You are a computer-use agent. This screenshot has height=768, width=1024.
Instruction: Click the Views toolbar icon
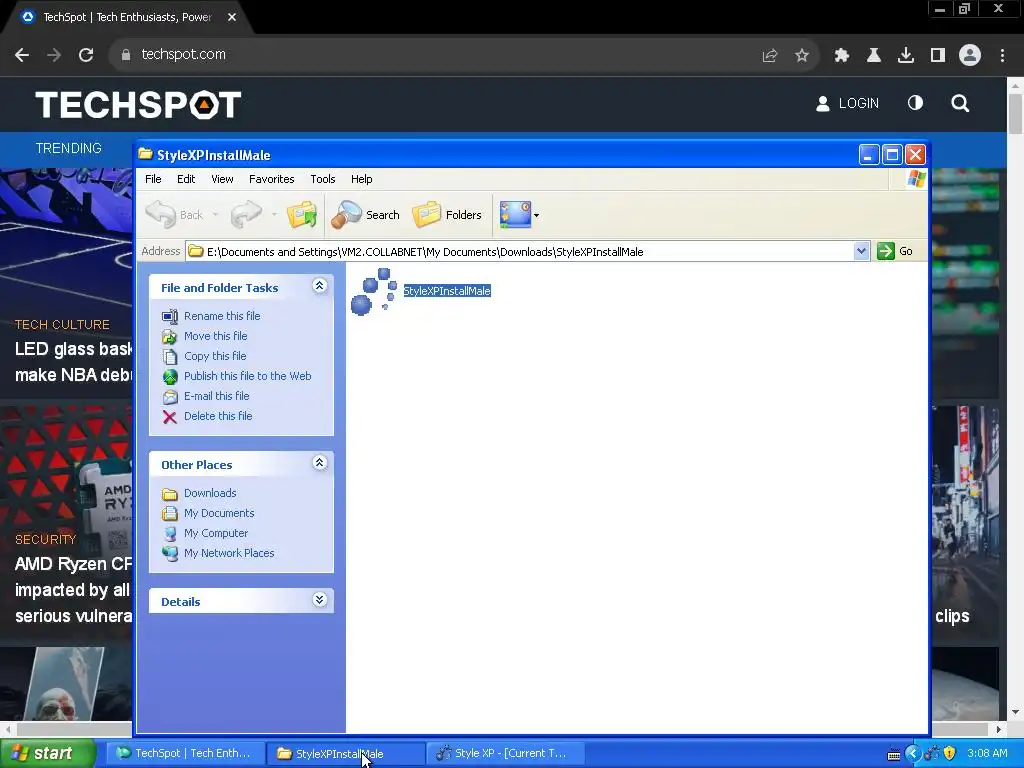515,215
